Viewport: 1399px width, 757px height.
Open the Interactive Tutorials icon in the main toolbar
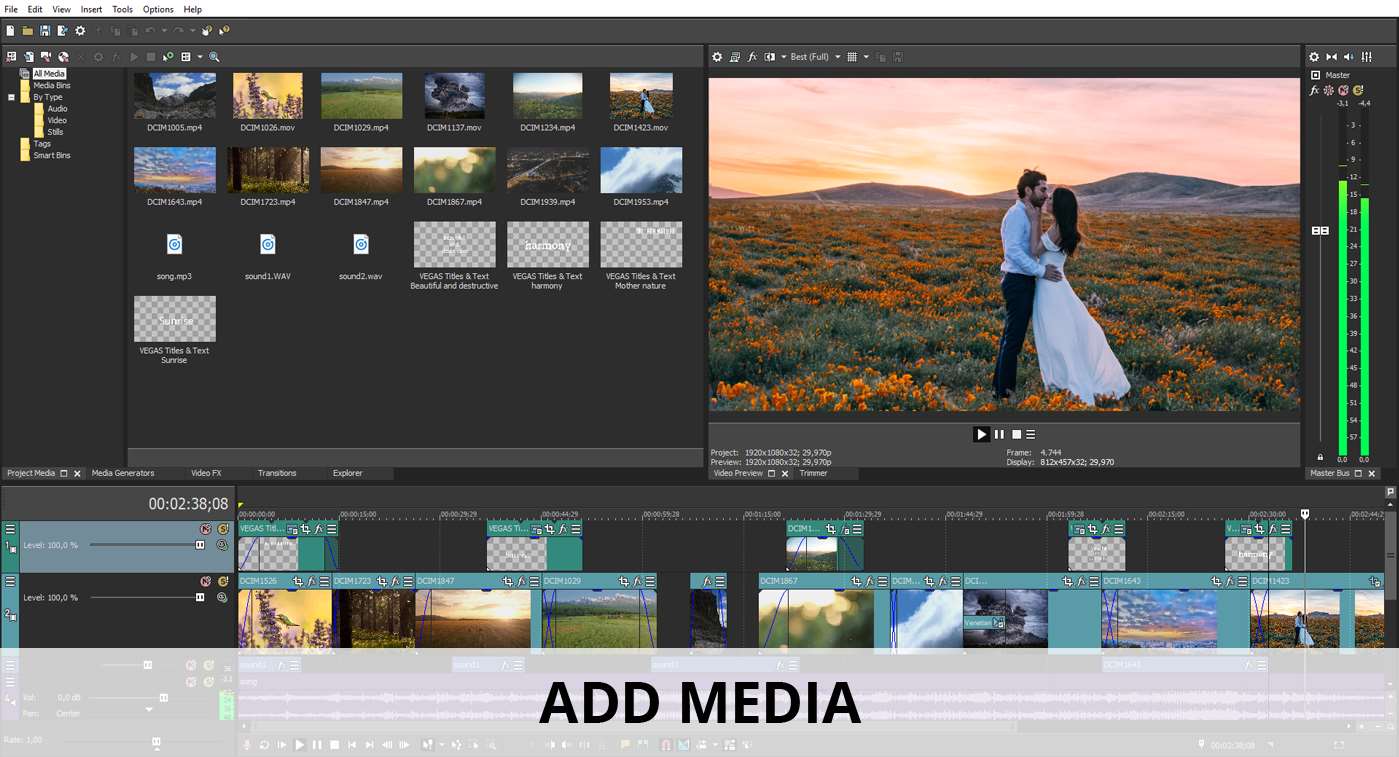(207, 31)
